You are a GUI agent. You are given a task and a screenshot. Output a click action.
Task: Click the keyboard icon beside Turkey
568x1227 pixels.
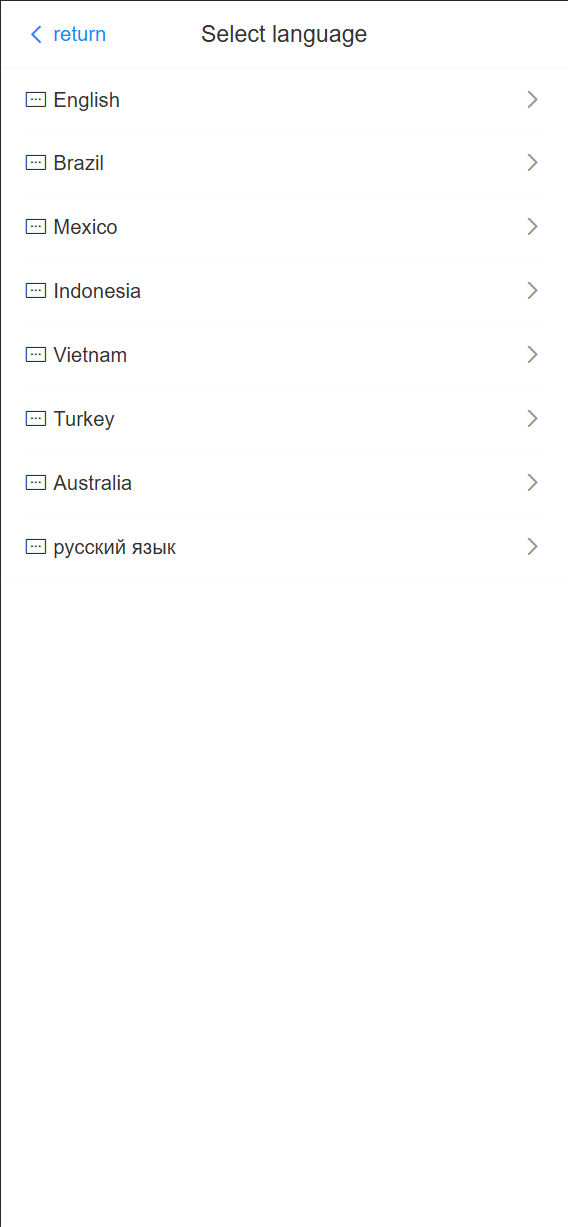point(36,419)
